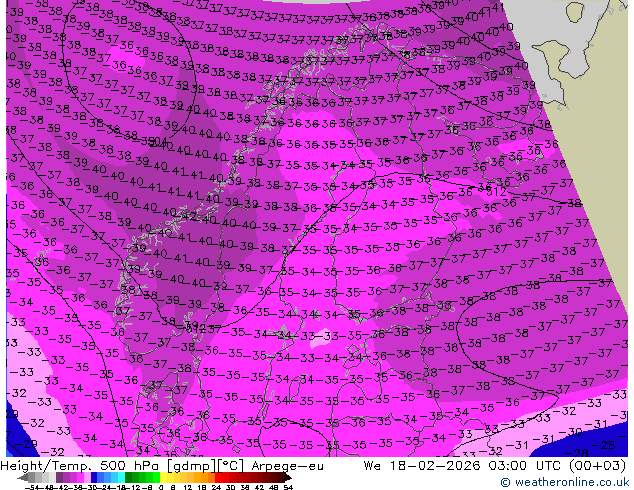Choose the dark green legend swatch
634x490 pixels.
(129, 478)
